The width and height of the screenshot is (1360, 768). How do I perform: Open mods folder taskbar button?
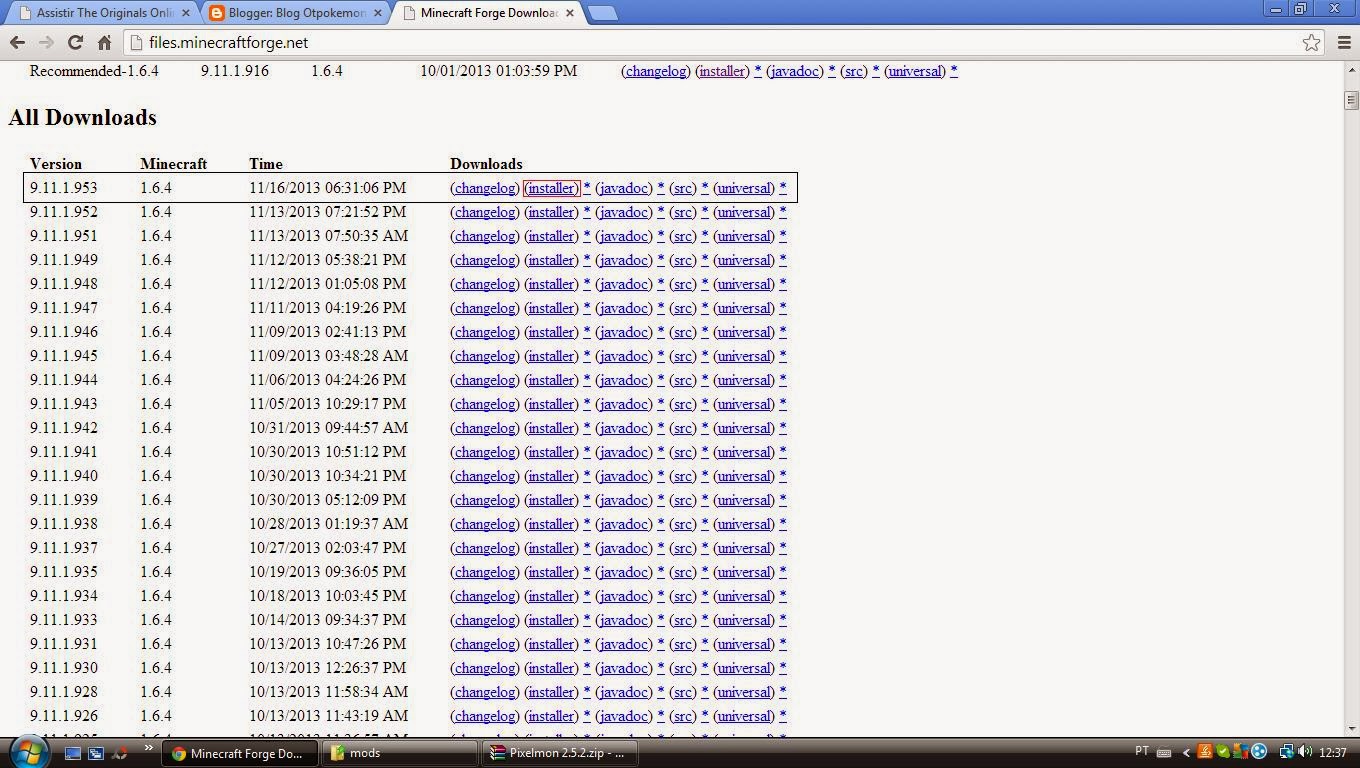tap(401, 753)
